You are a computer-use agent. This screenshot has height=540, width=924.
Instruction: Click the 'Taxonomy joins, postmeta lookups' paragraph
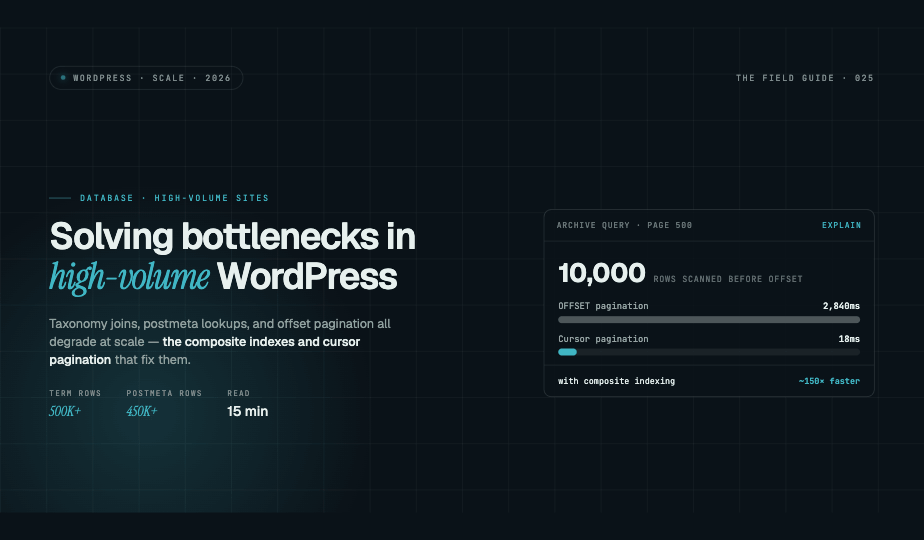[x=220, y=341]
